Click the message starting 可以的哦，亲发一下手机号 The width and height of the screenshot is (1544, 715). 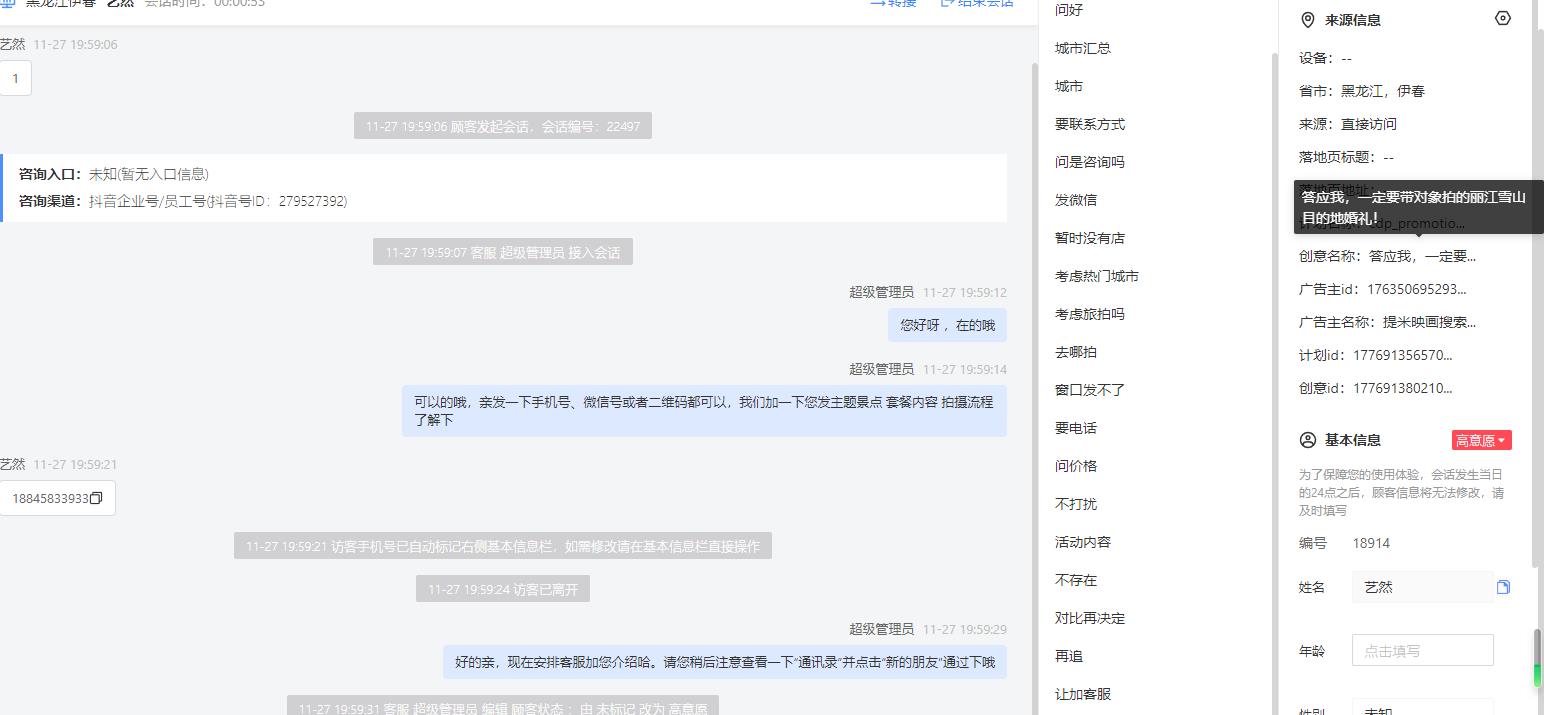click(x=704, y=411)
